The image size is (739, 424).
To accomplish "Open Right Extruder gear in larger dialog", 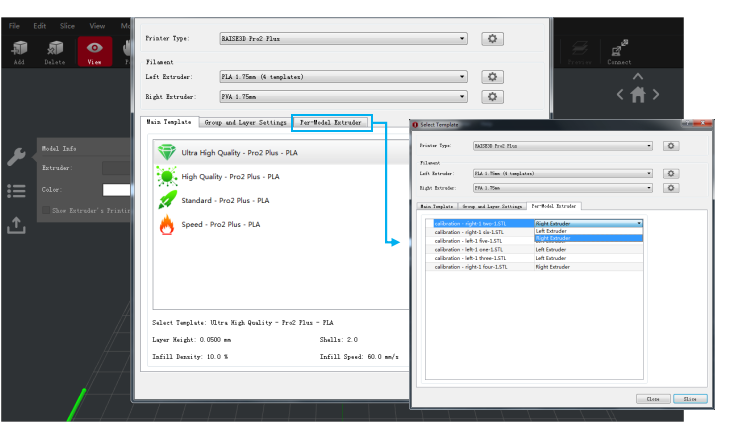I will coord(493,97).
